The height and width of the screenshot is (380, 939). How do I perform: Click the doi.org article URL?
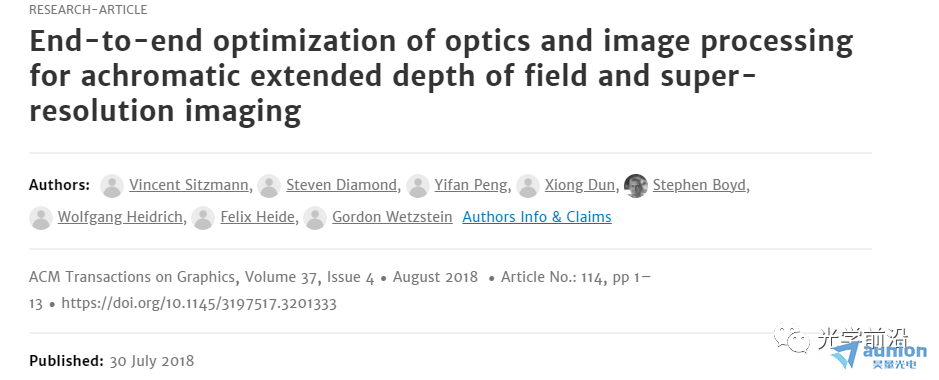pos(199,303)
